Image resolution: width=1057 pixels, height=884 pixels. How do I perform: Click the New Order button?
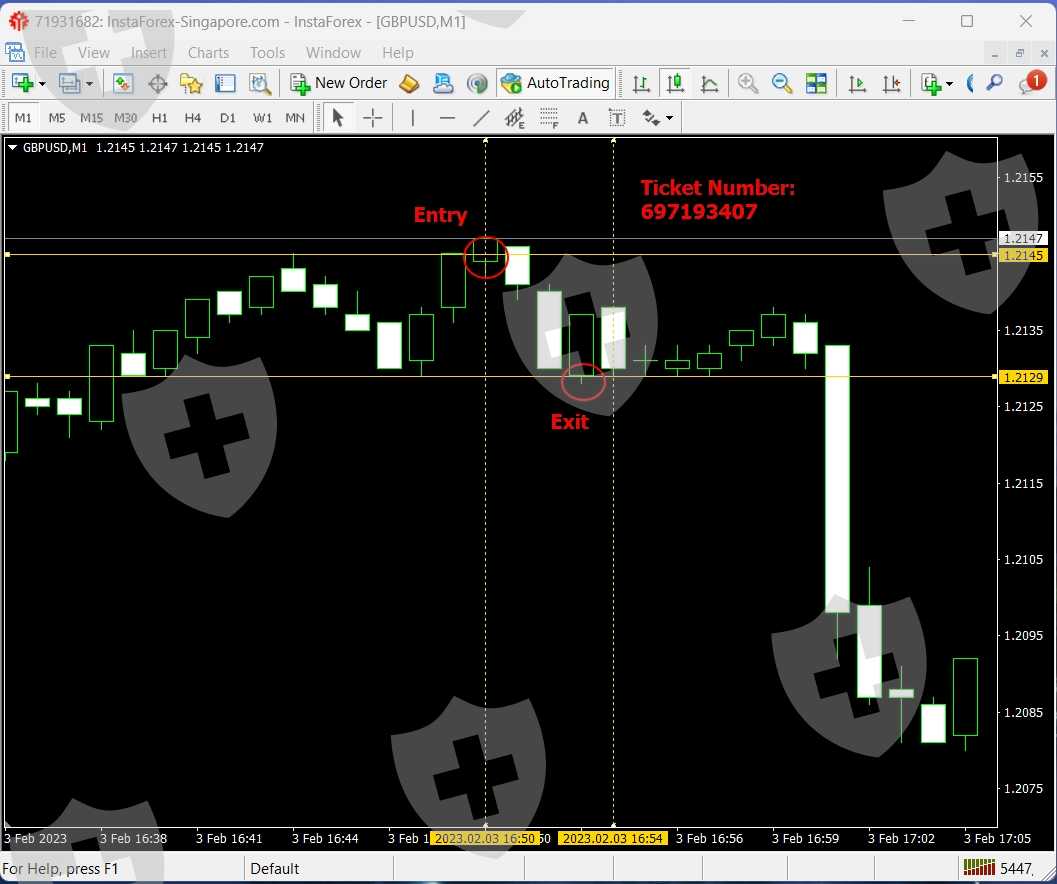[339, 83]
